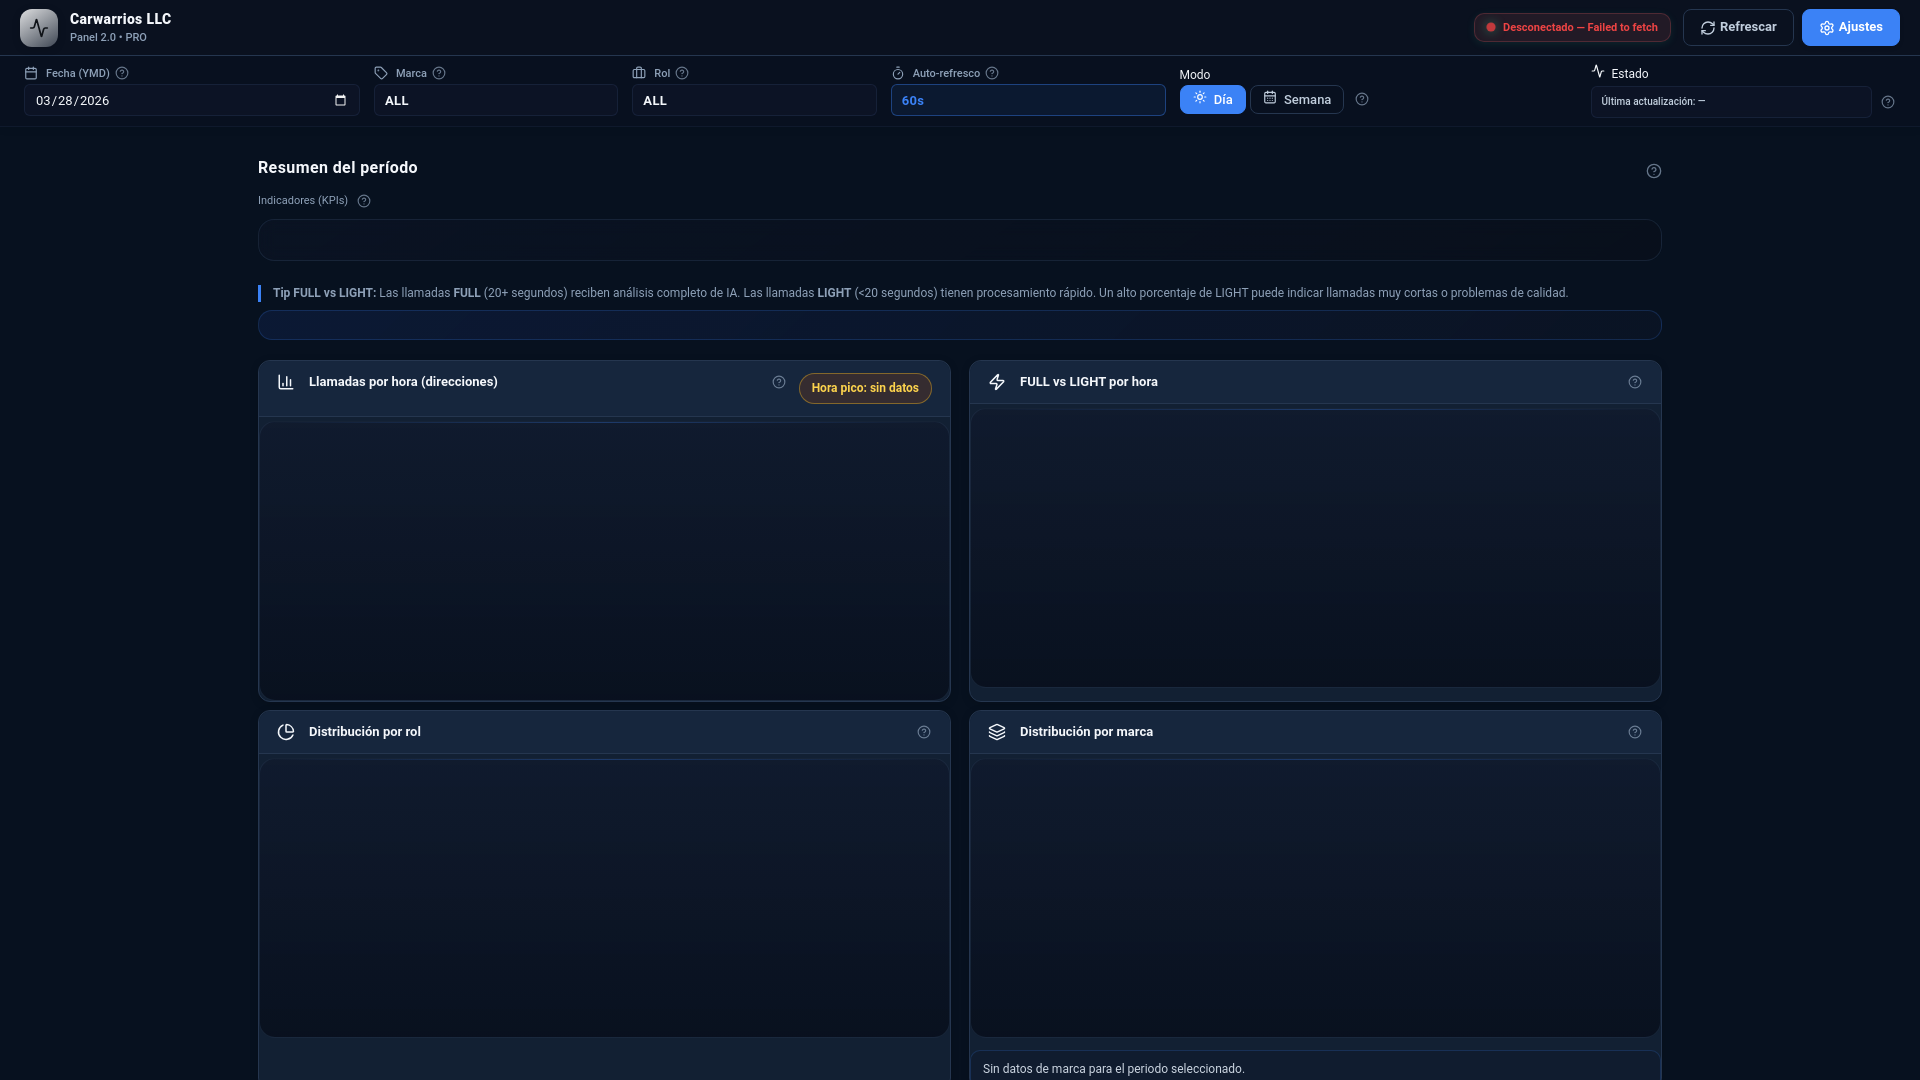Click the bar chart icon in Llamadas por hora
The image size is (1920, 1080).
[286, 382]
